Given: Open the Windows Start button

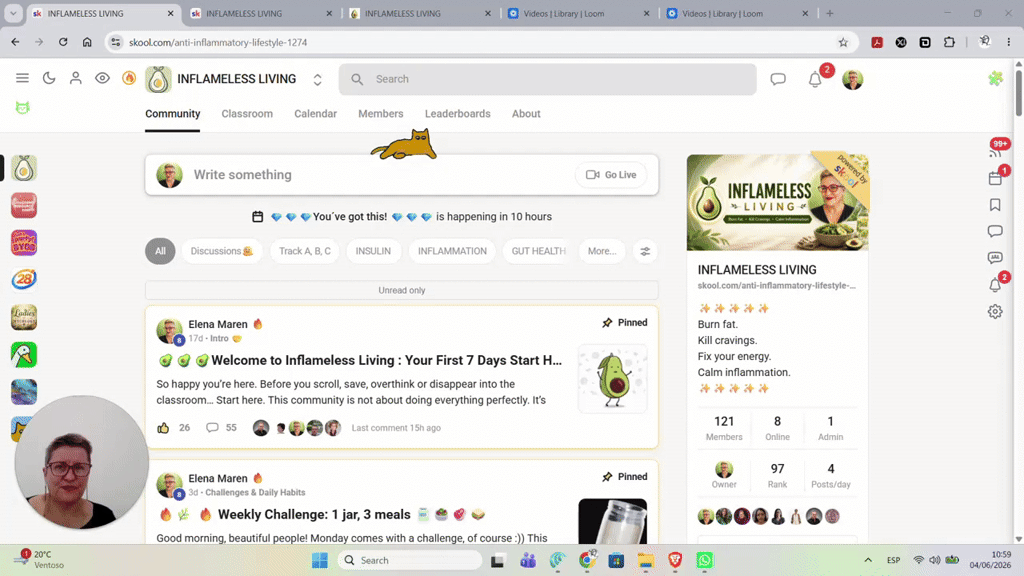Looking at the screenshot, I should tap(320, 560).
